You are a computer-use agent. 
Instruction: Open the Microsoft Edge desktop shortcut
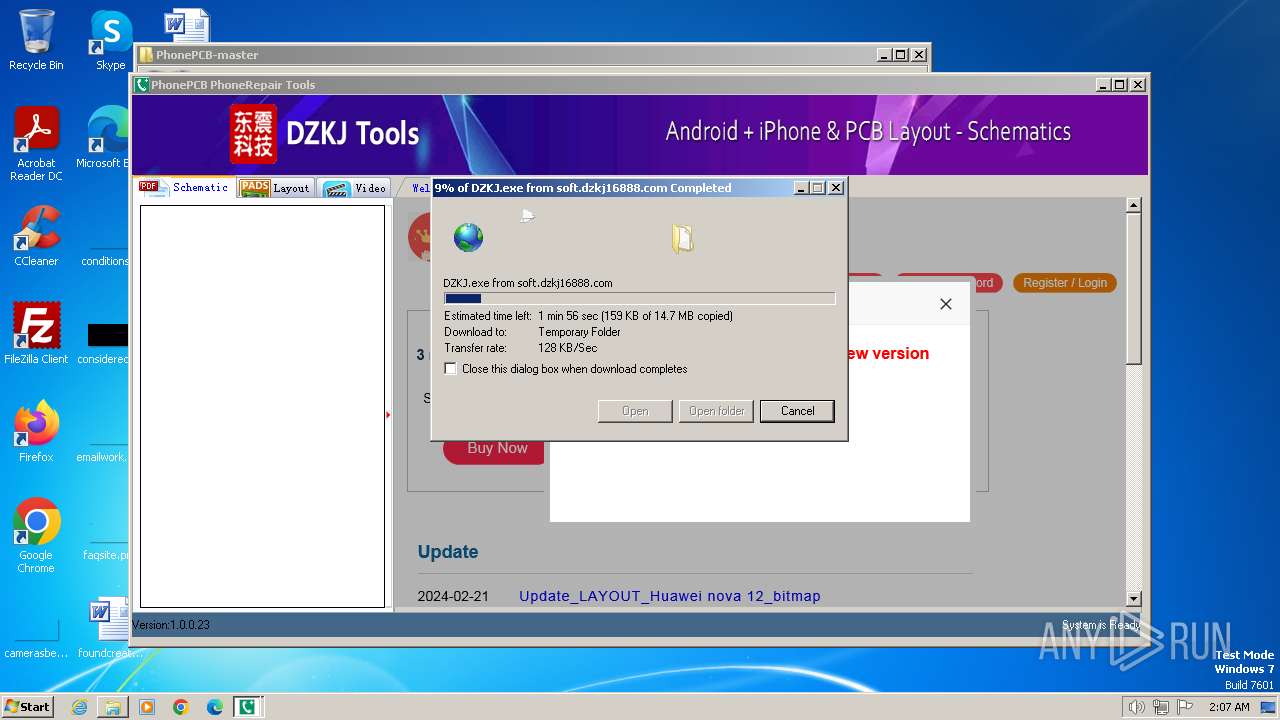104,138
